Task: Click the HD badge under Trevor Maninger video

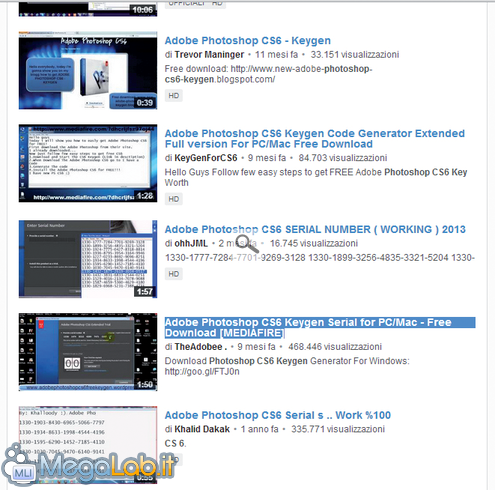Action: [174, 96]
